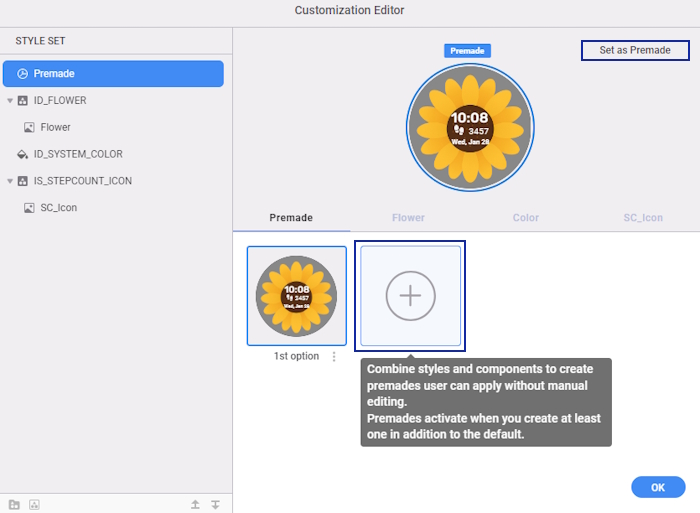Select the SC_Icon tree item

point(59,208)
